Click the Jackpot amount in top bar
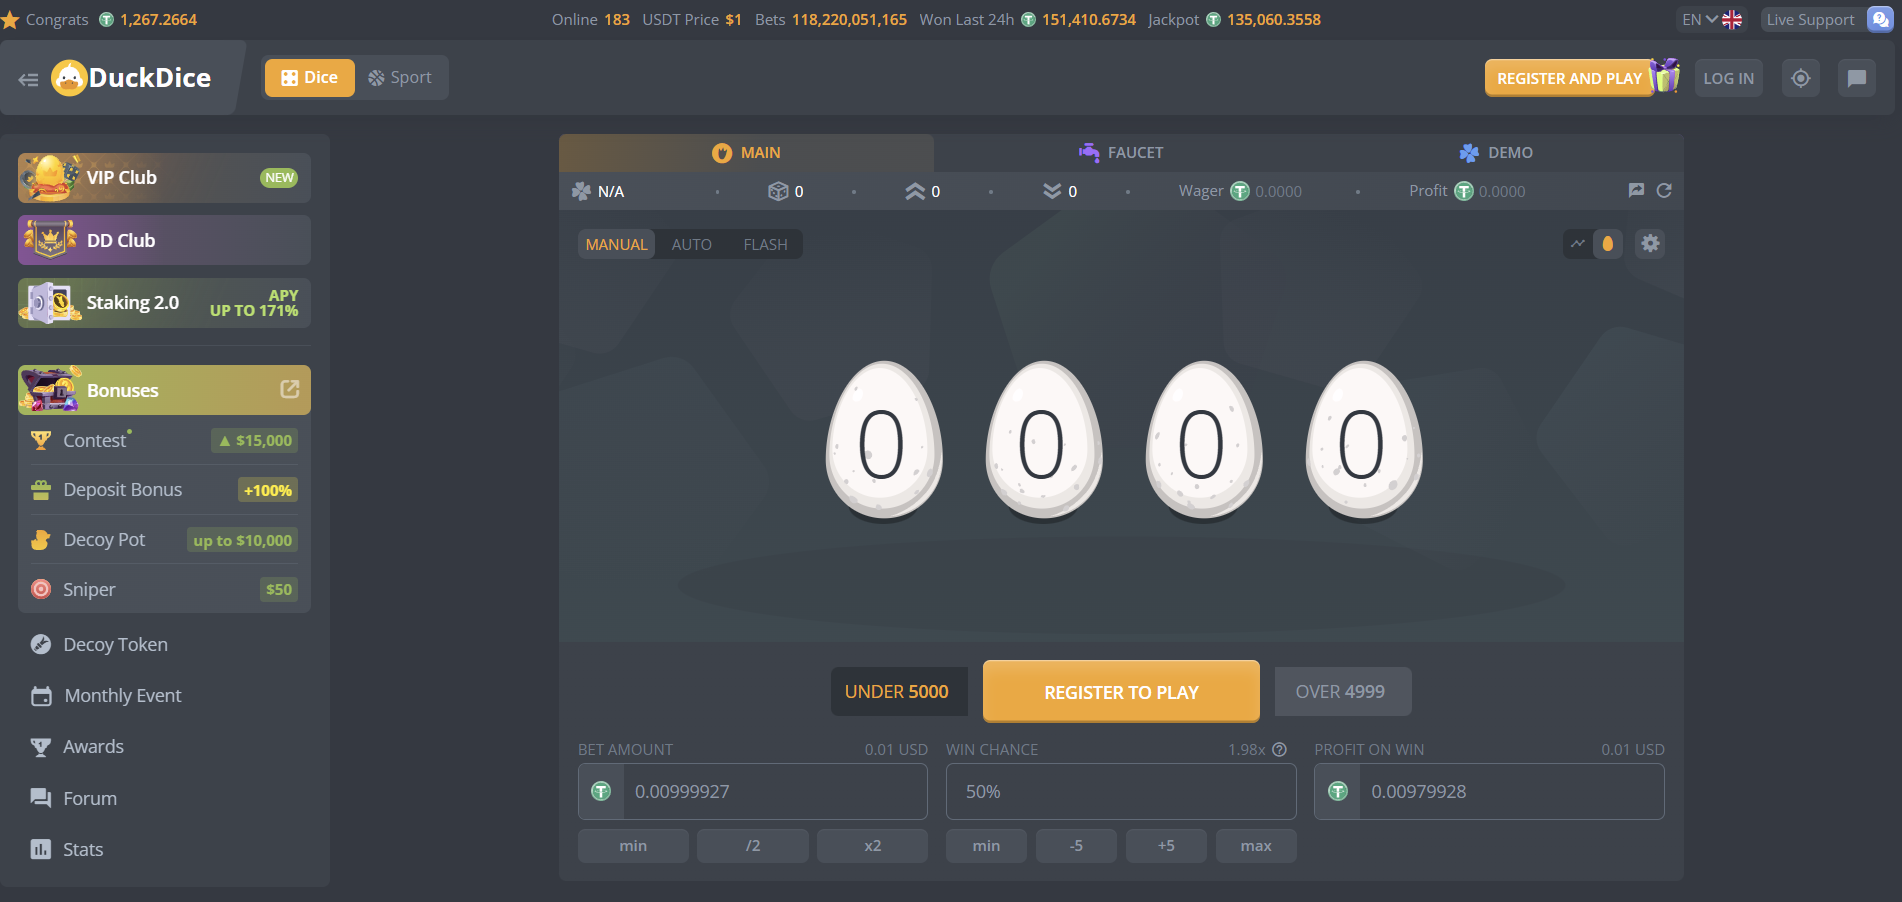This screenshot has width=1902, height=902. [x=1274, y=19]
